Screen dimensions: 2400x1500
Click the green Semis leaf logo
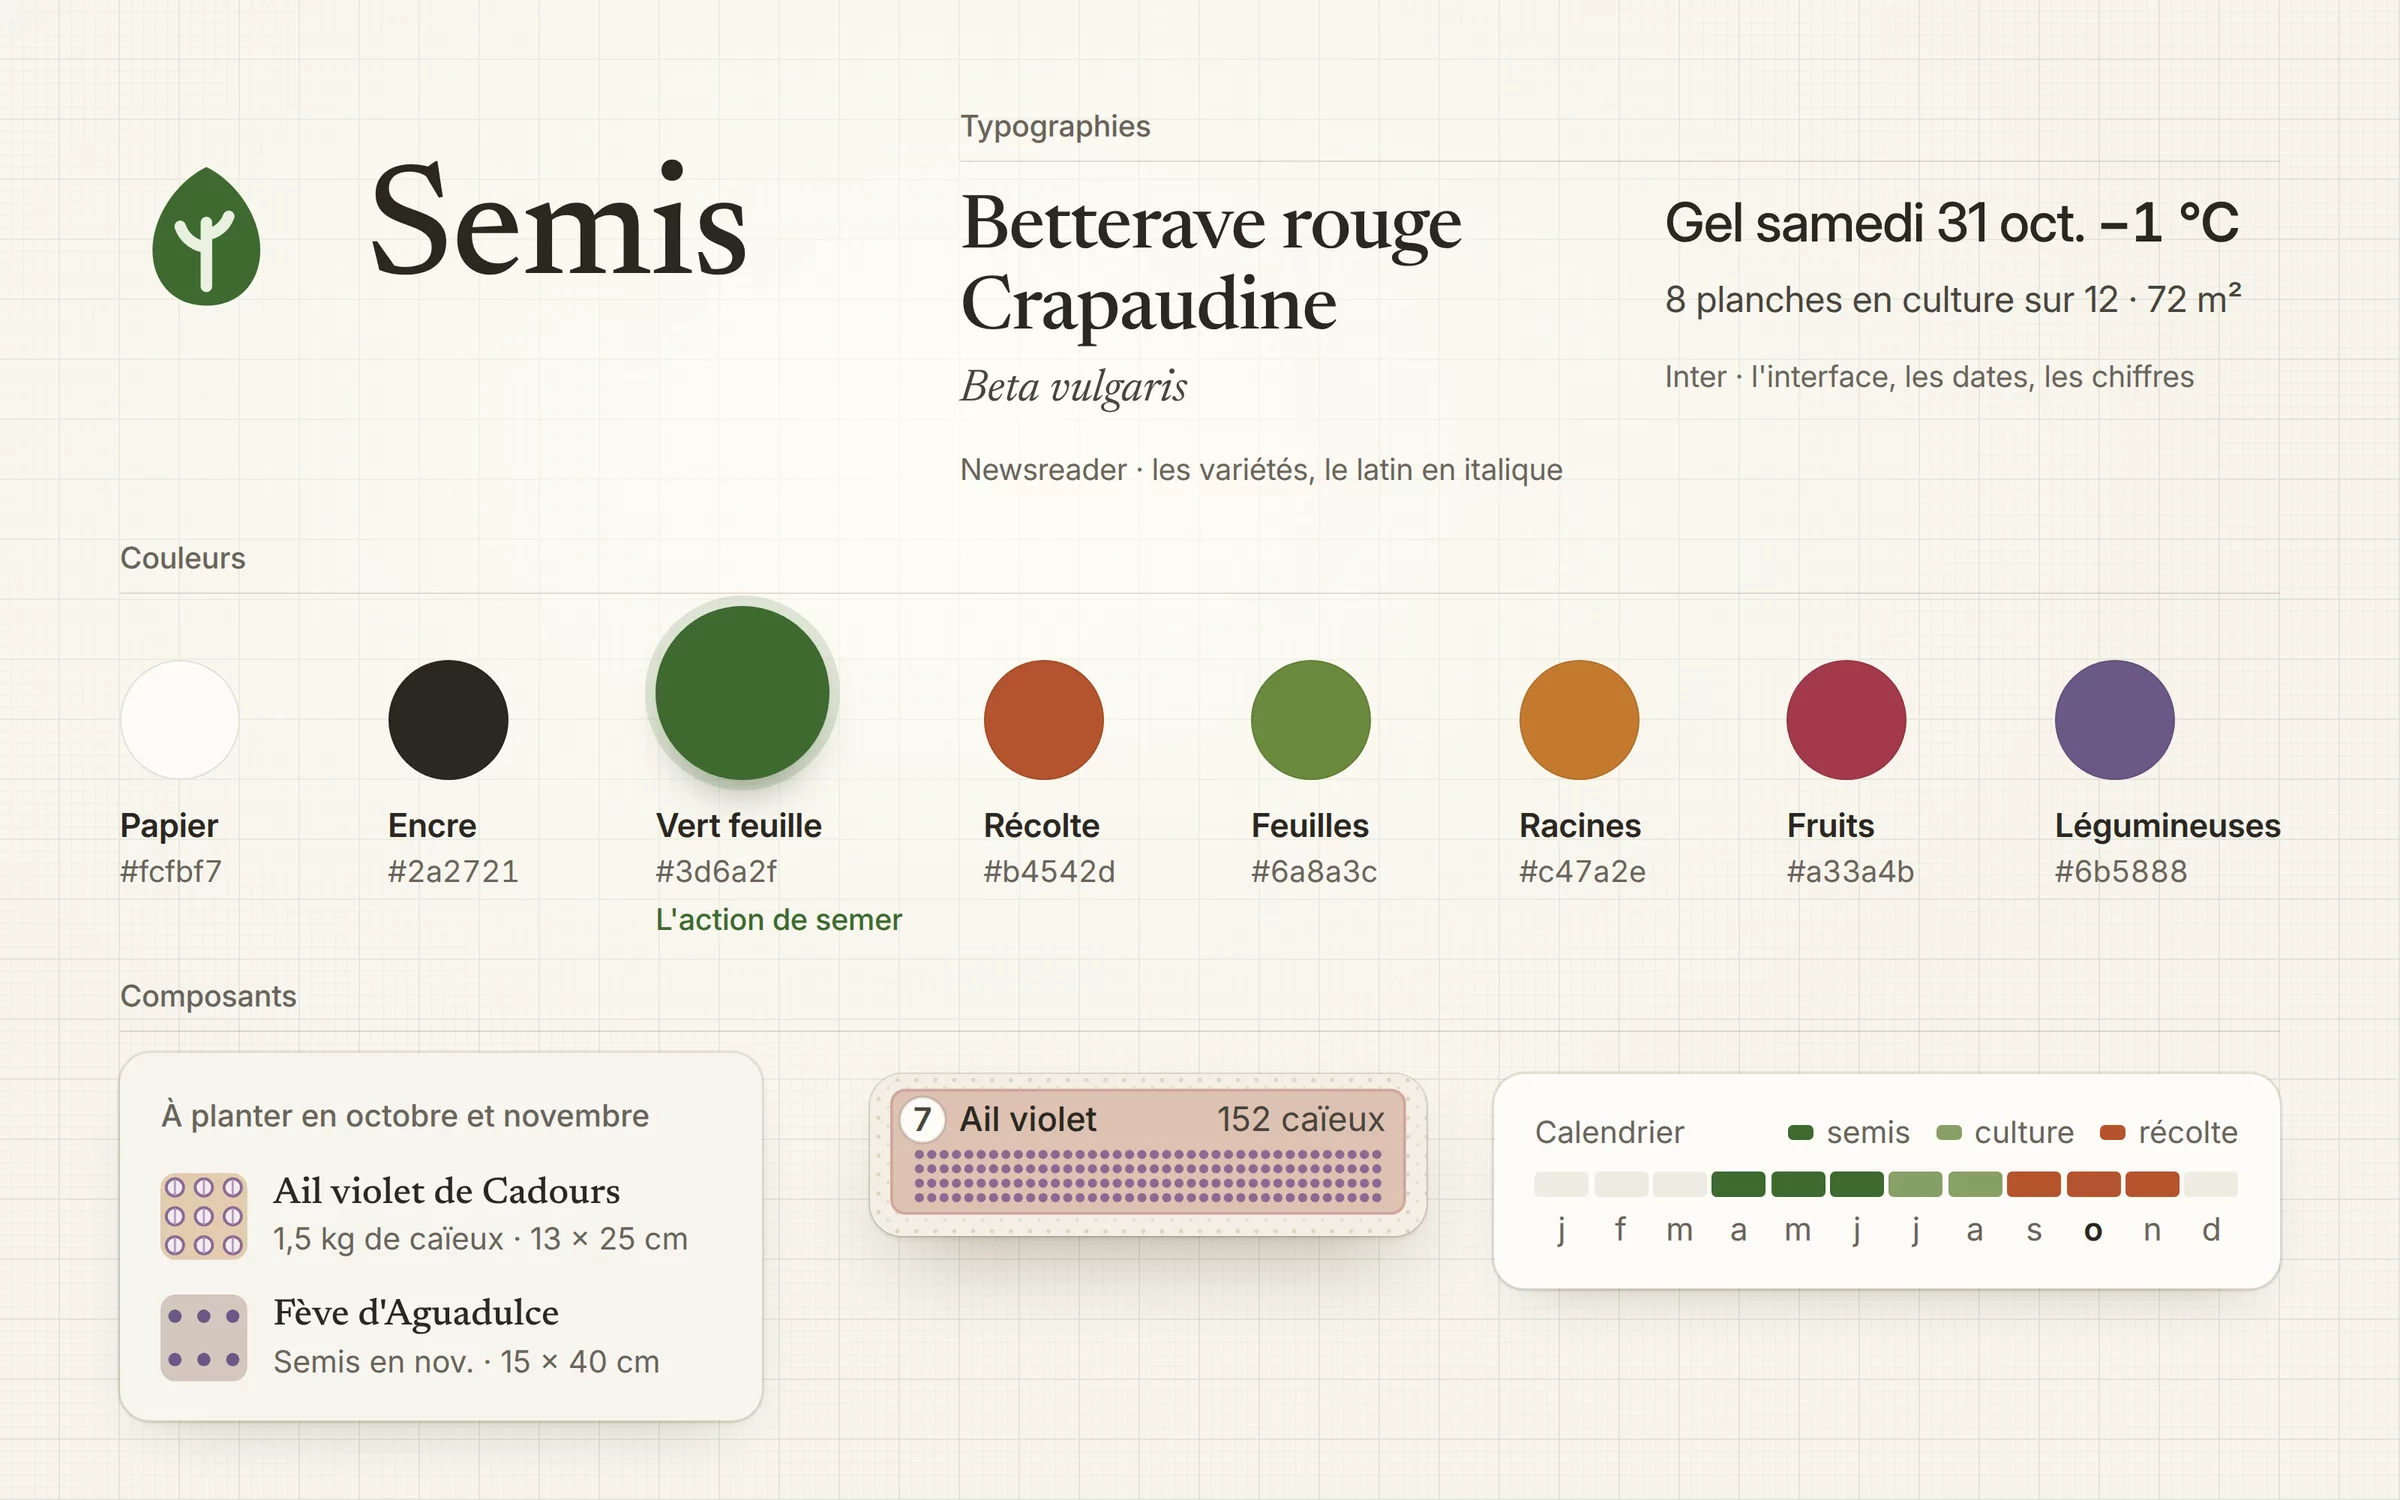[x=206, y=236]
